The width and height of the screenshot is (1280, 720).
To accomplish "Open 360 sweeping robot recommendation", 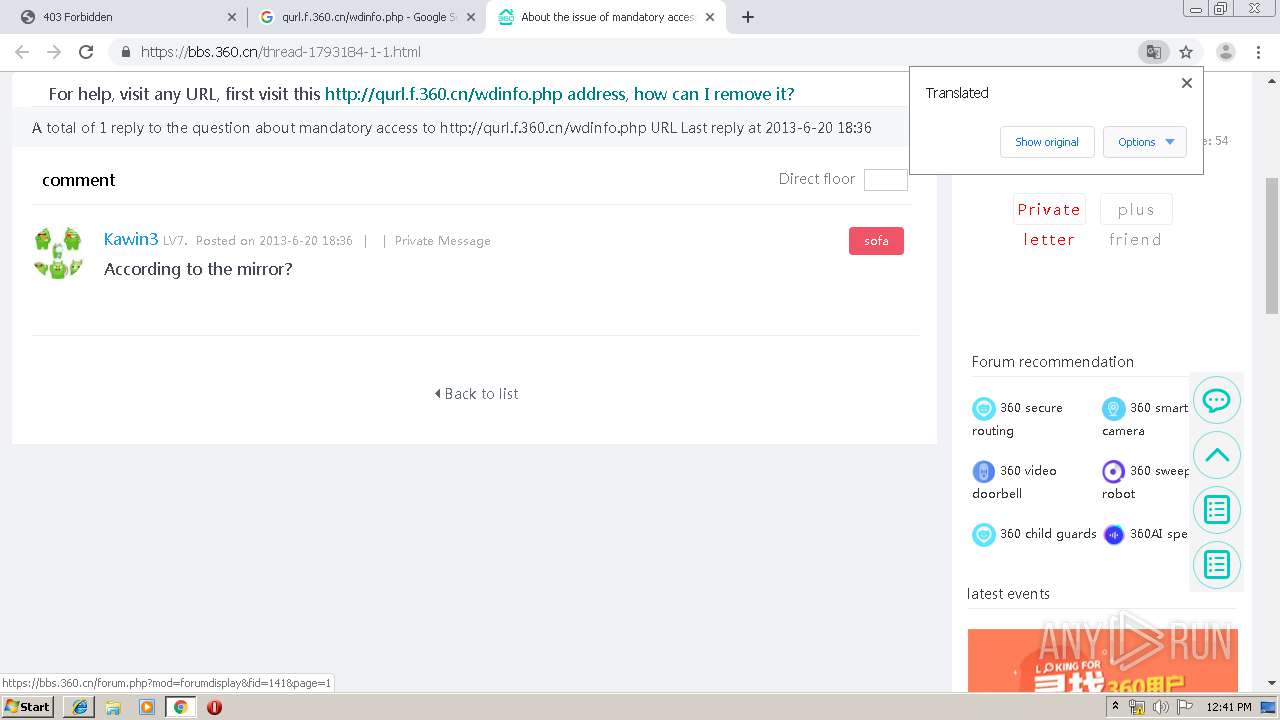I will coord(1146,481).
